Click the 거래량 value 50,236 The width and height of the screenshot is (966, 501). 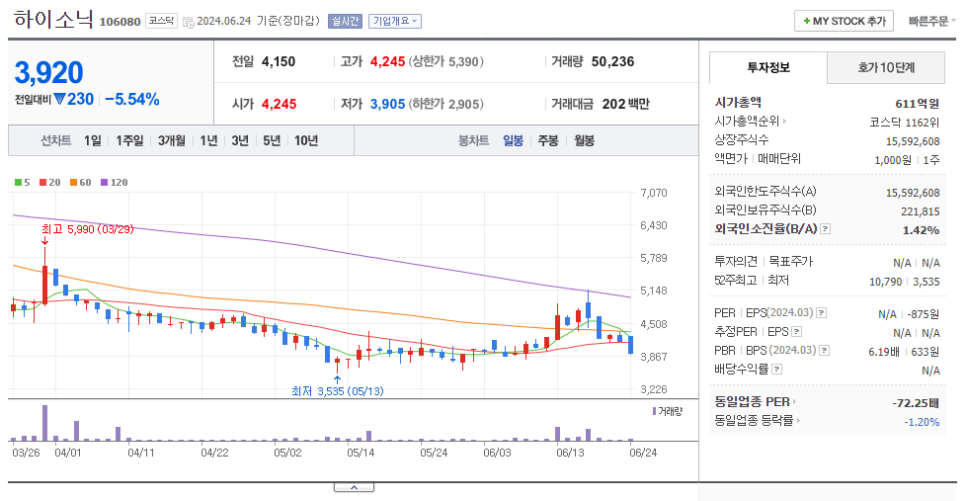pyautogui.click(x=612, y=62)
